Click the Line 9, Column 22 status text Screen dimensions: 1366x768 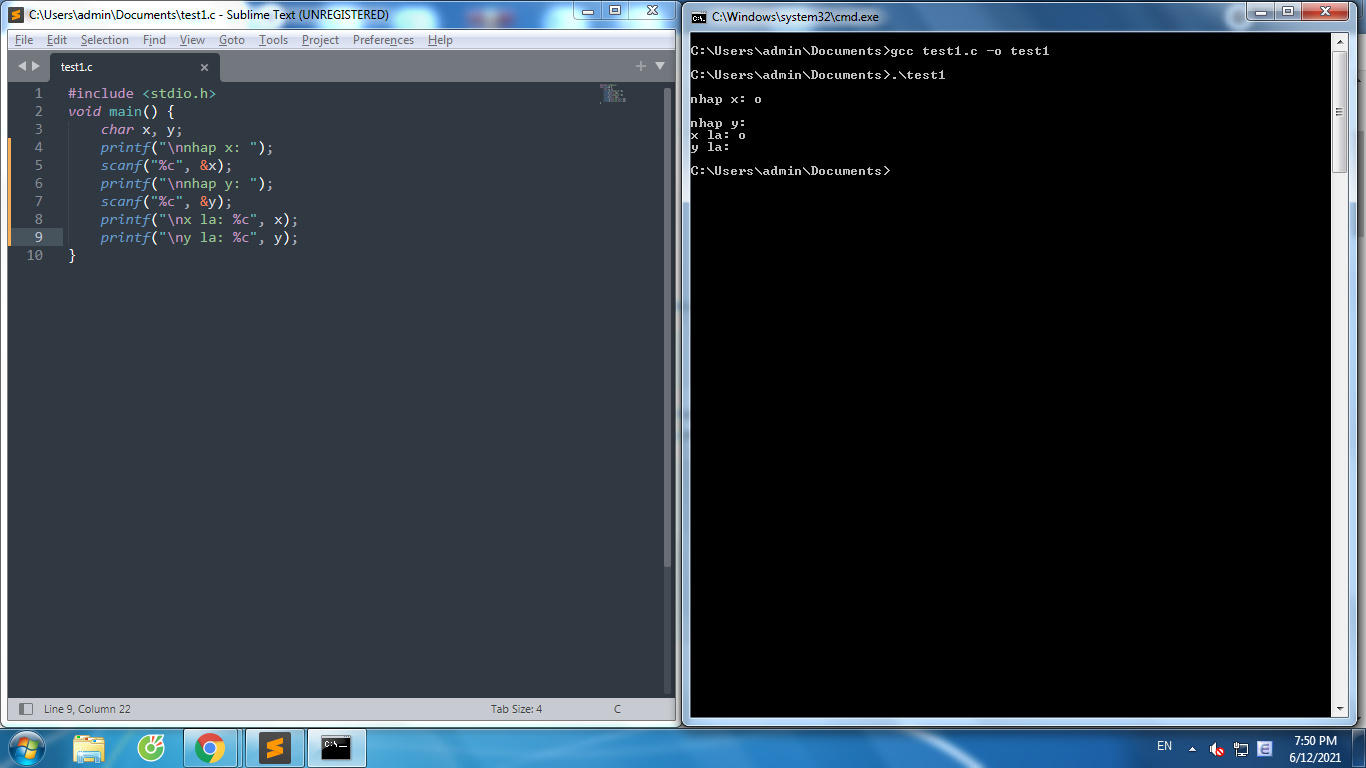pos(87,709)
